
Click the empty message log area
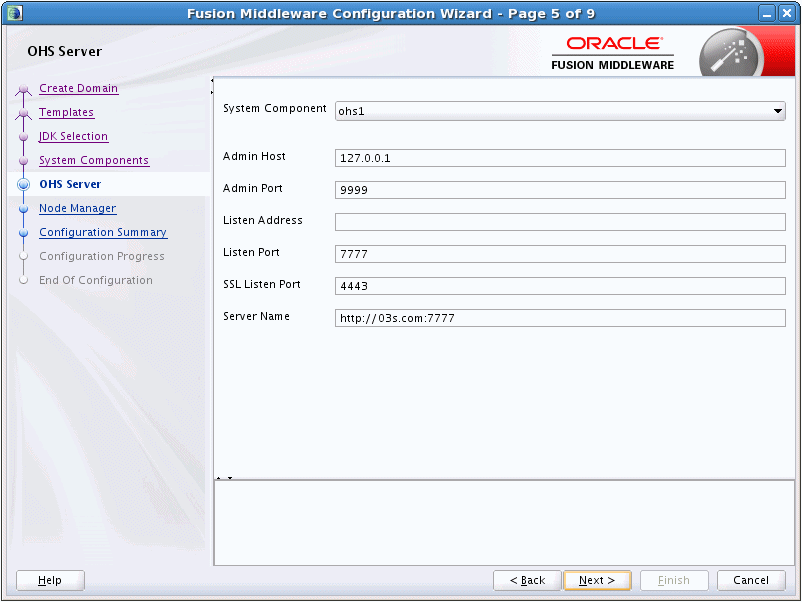point(504,523)
